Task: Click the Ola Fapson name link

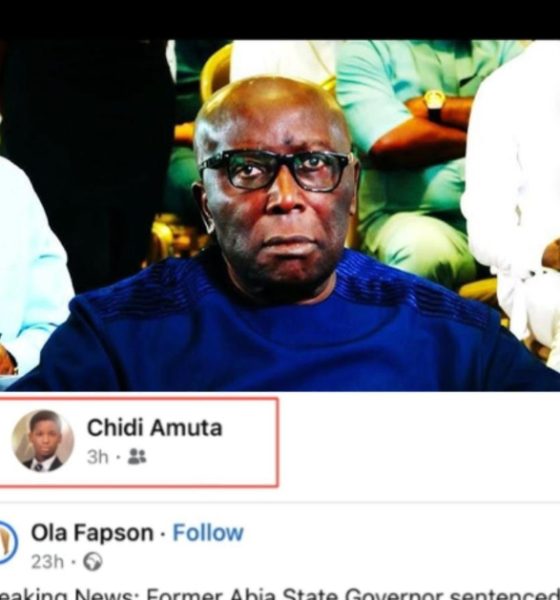Action: tap(92, 533)
